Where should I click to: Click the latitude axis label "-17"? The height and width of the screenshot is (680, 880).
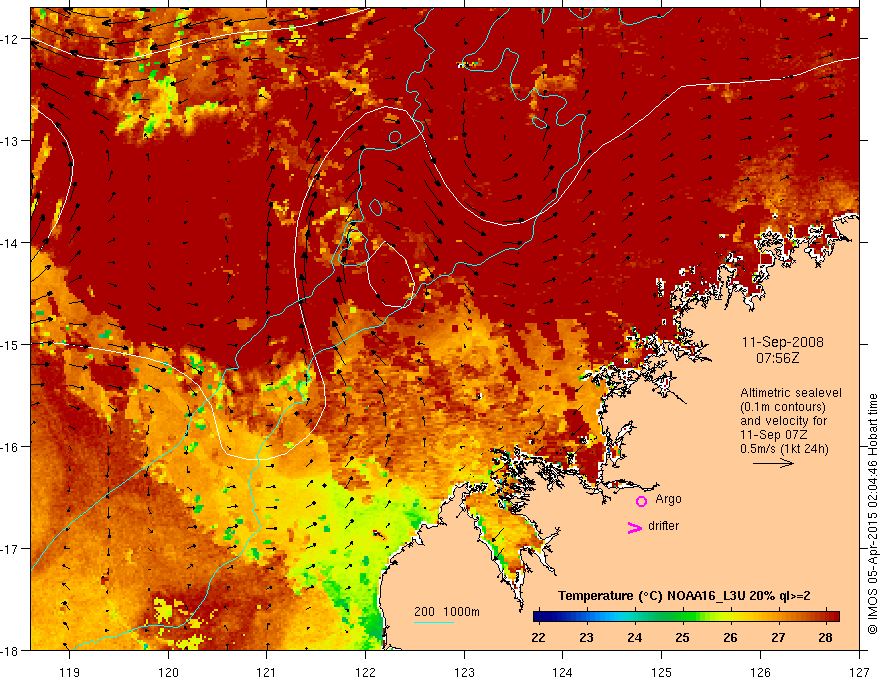tap(11, 548)
